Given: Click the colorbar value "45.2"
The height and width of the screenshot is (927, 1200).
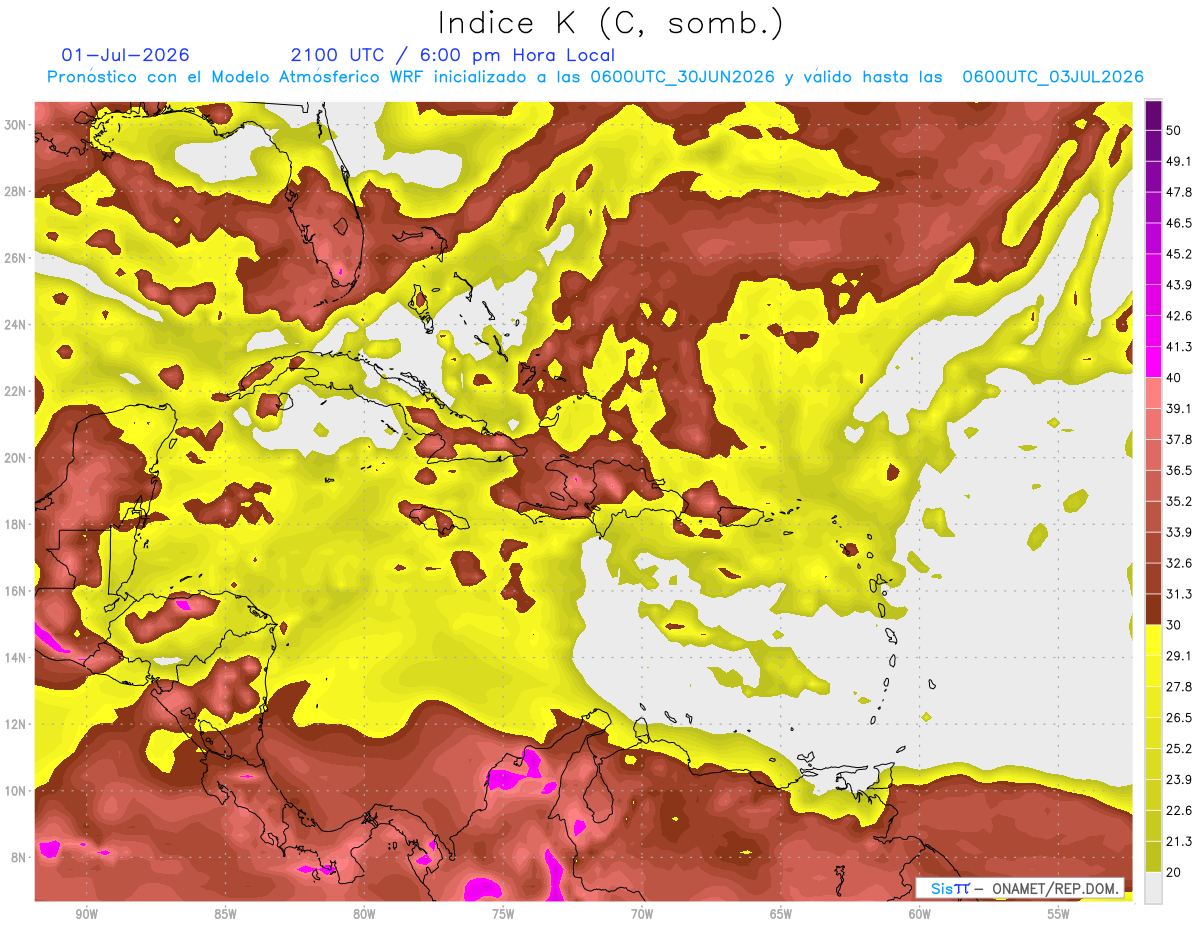Looking at the screenshot, I should [1178, 254].
